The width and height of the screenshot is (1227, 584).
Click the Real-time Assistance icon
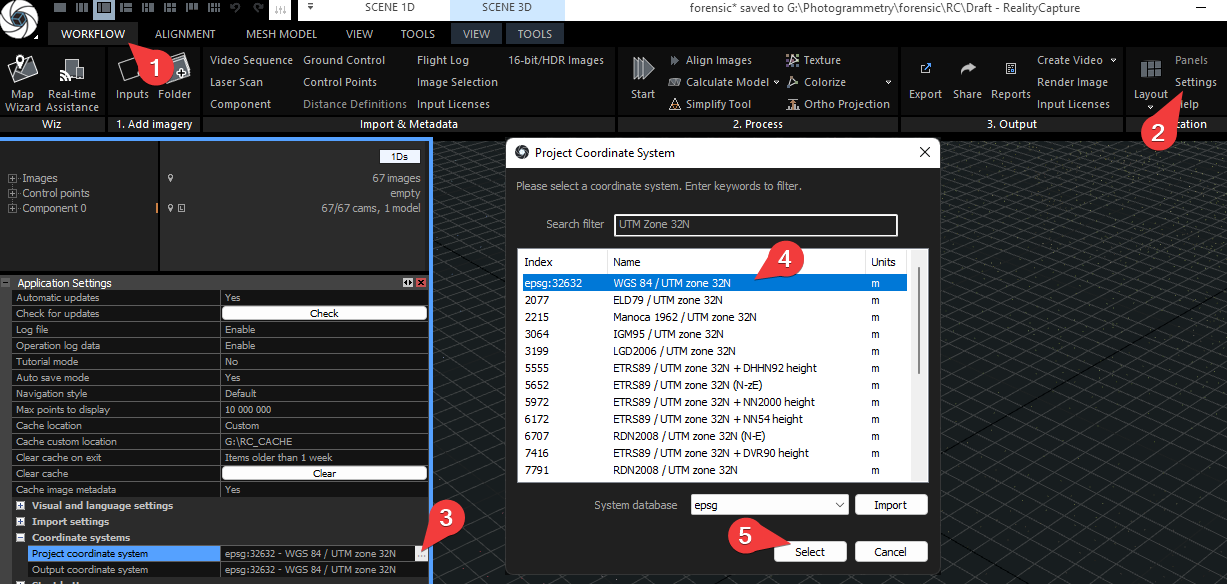click(x=72, y=82)
